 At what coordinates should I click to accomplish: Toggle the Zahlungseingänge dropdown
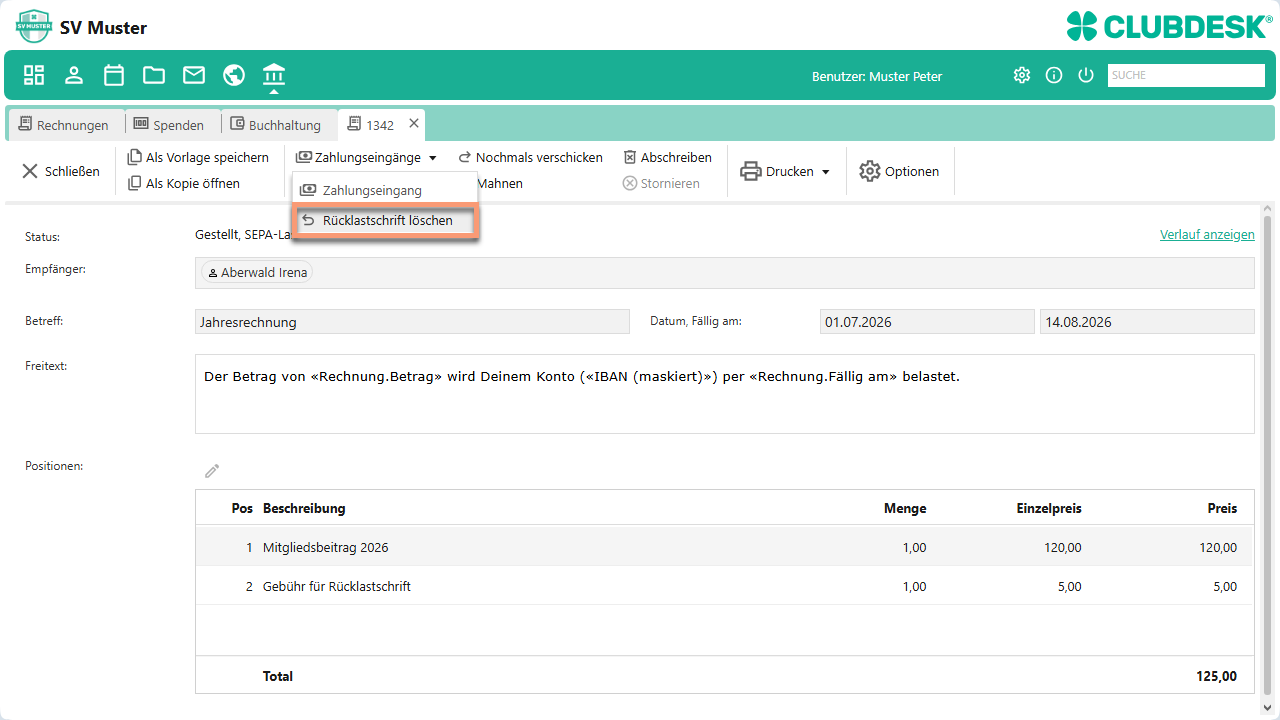point(367,157)
